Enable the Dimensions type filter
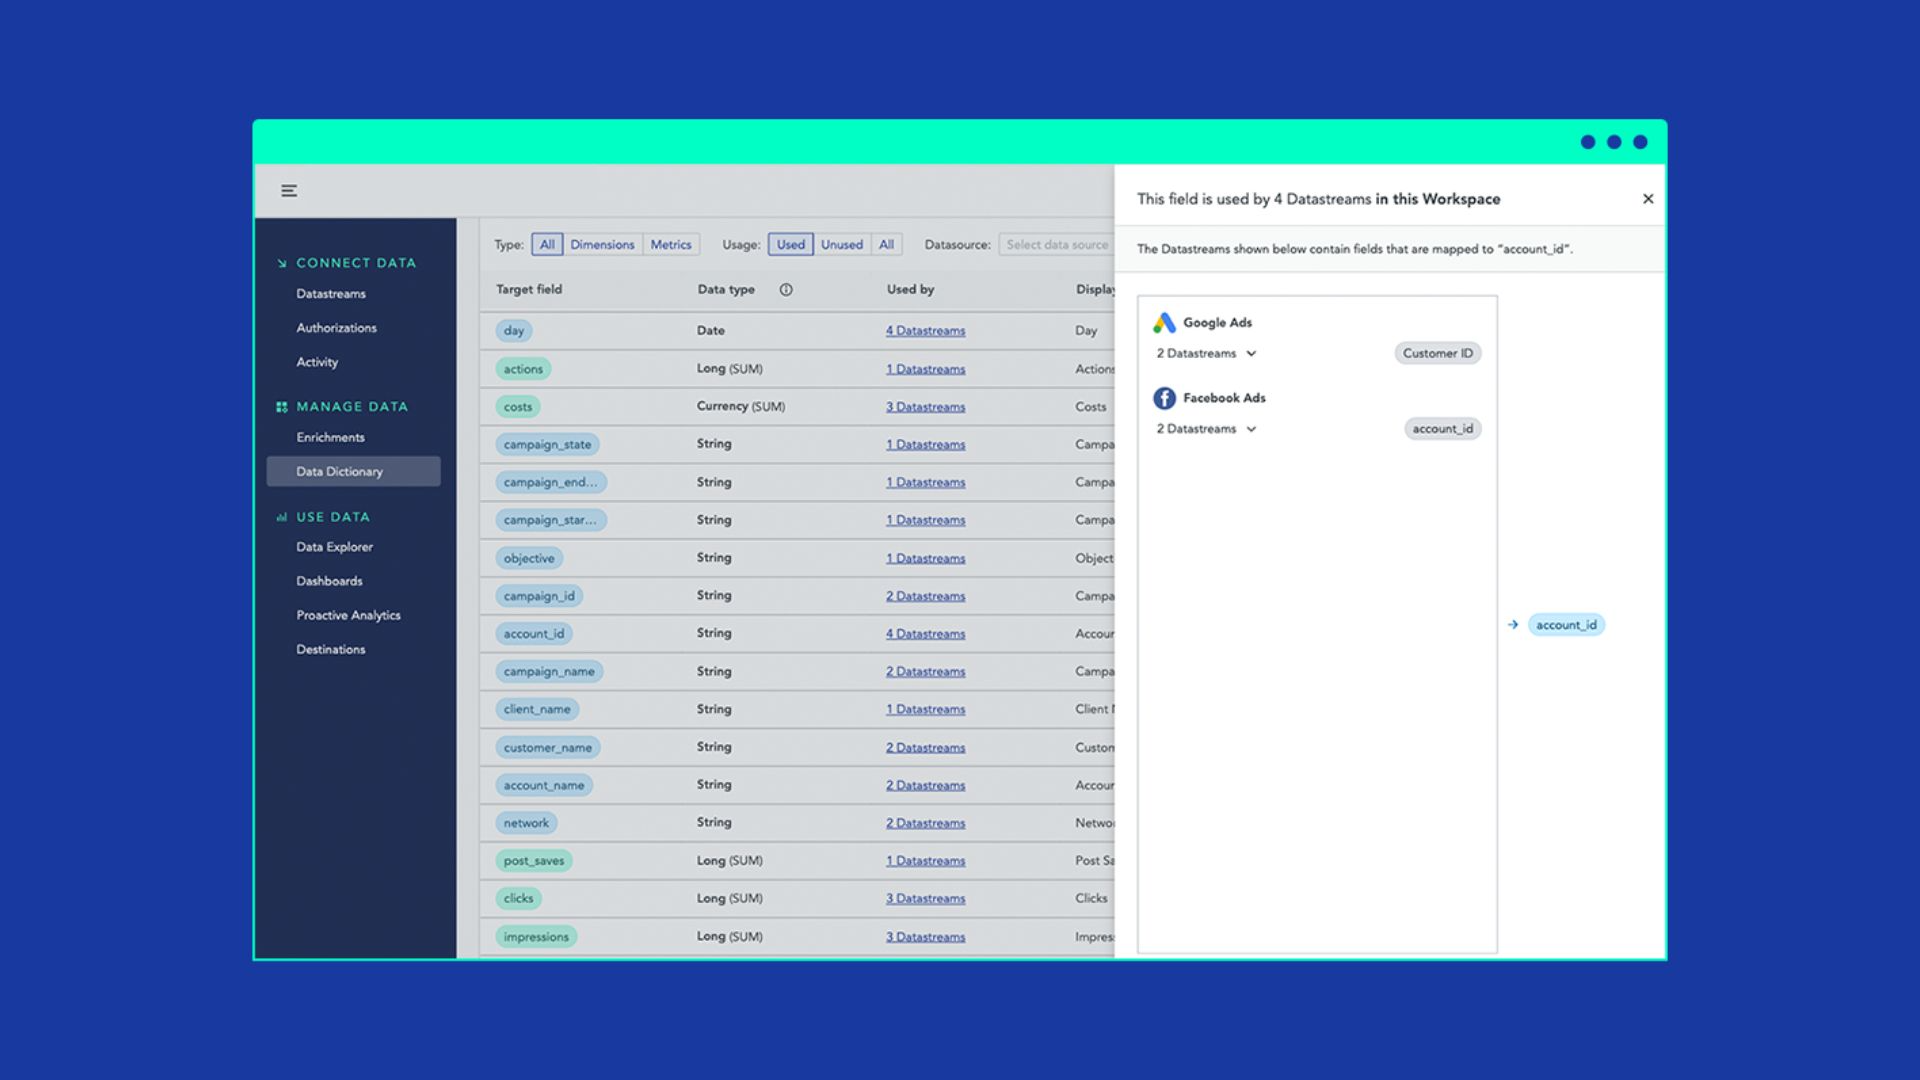Image resolution: width=1920 pixels, height=1080 pixels. [x=602, y=244]
